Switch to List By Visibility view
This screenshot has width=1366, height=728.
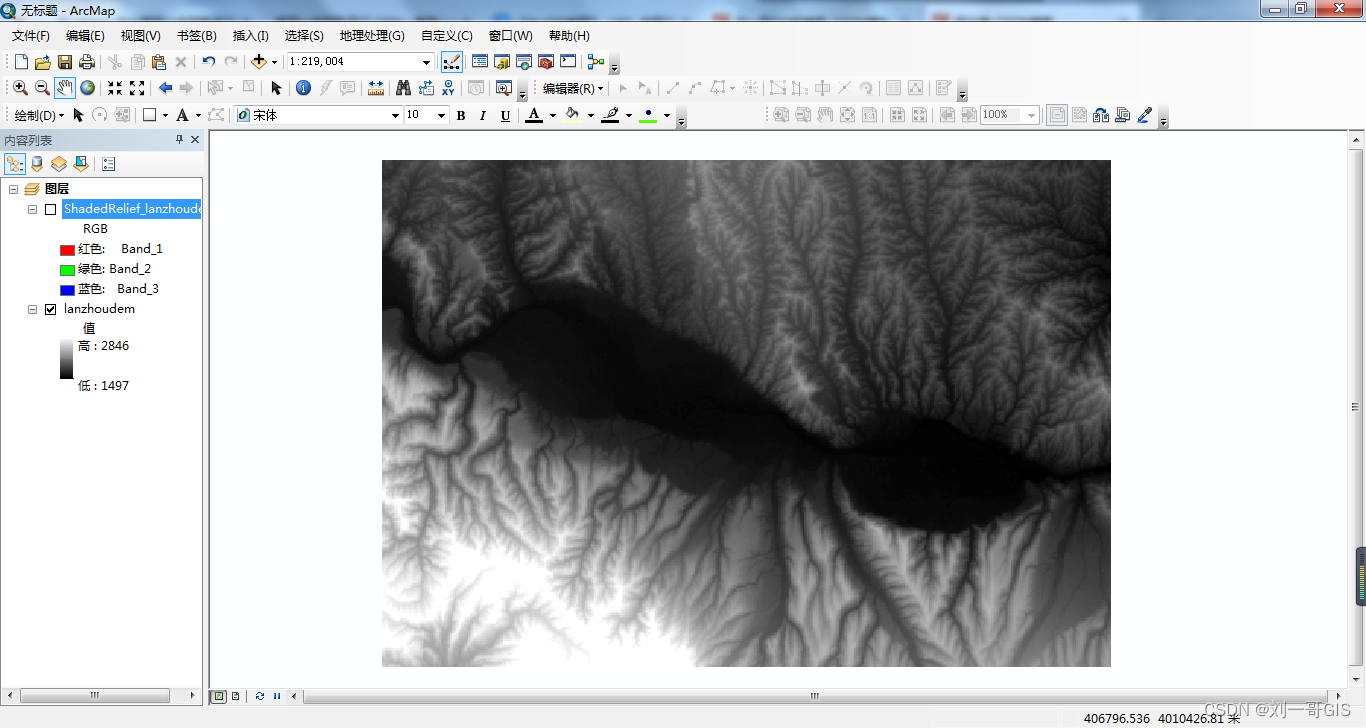click(x=59, y=164)
